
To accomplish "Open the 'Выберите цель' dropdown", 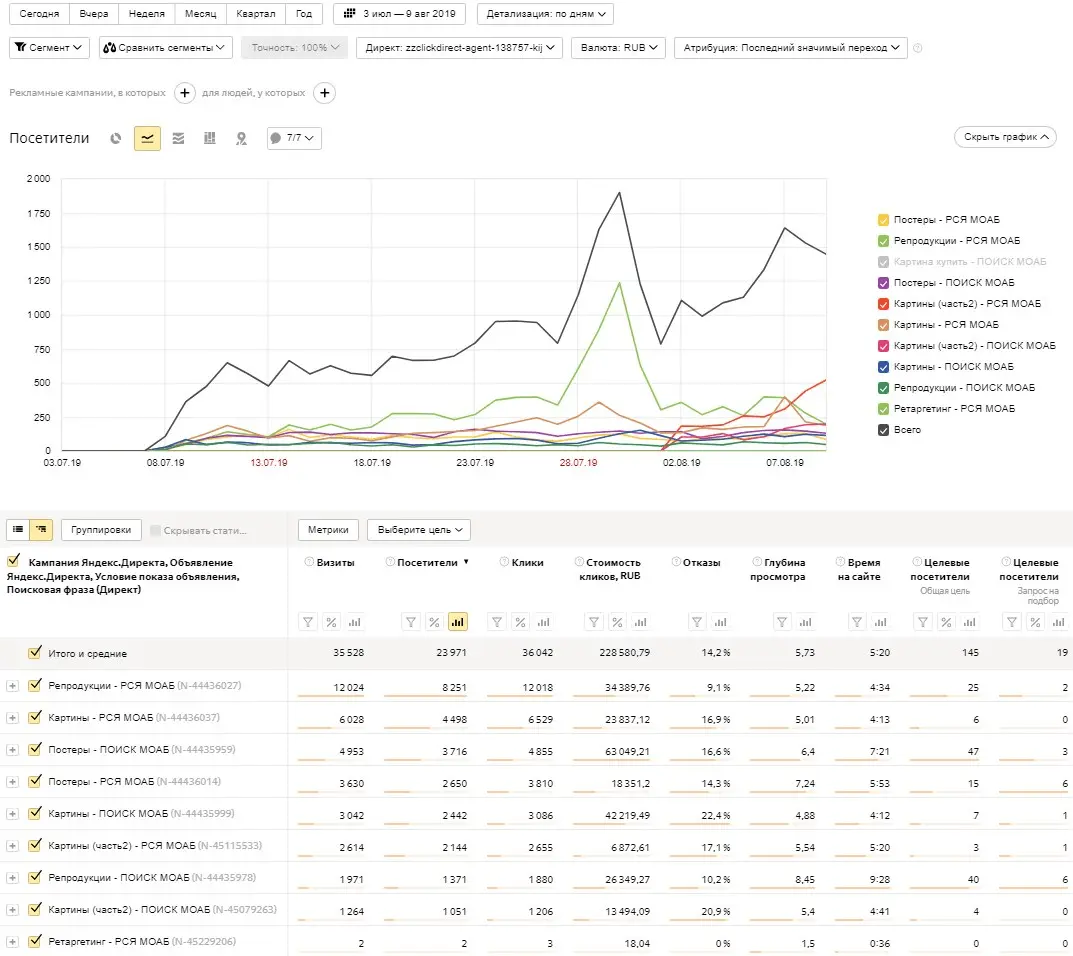I will click(x=418, y=530).
